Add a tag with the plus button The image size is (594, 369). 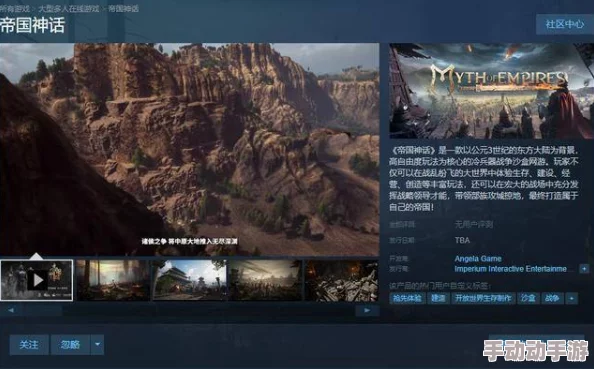pyautogui.click(x=572, y=299)
